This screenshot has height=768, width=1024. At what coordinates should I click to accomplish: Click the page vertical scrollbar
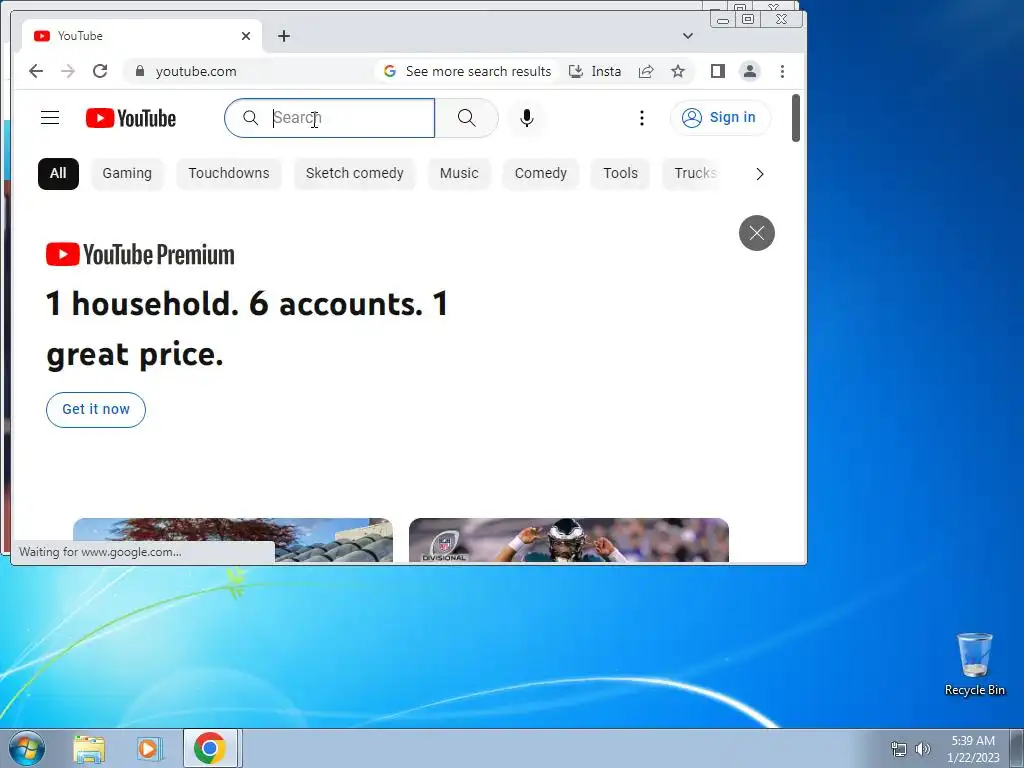795,118
